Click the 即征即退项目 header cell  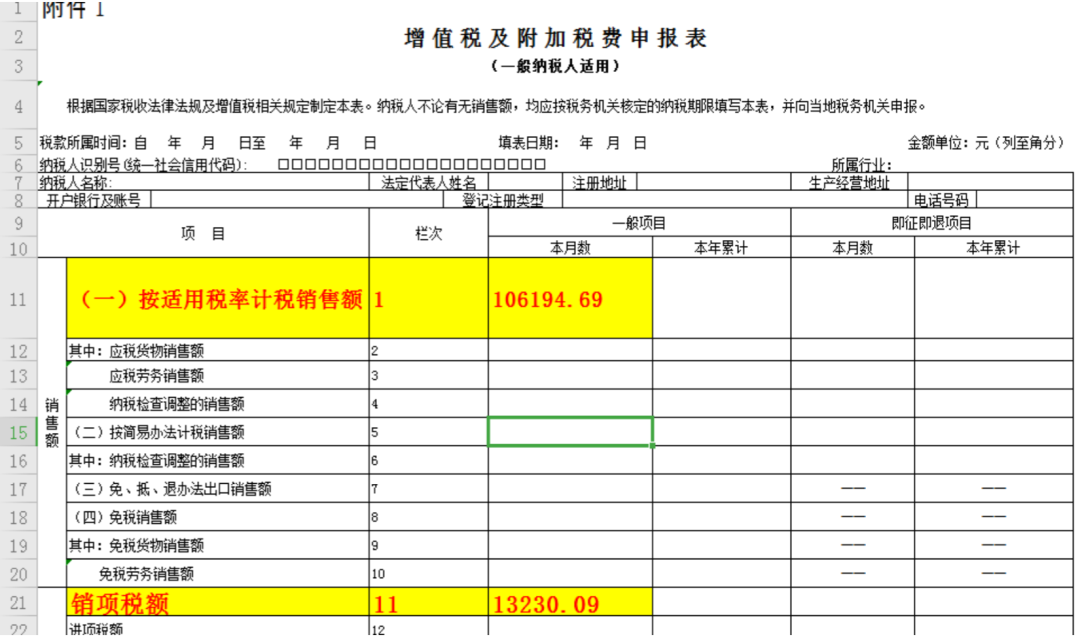(932, 223)
